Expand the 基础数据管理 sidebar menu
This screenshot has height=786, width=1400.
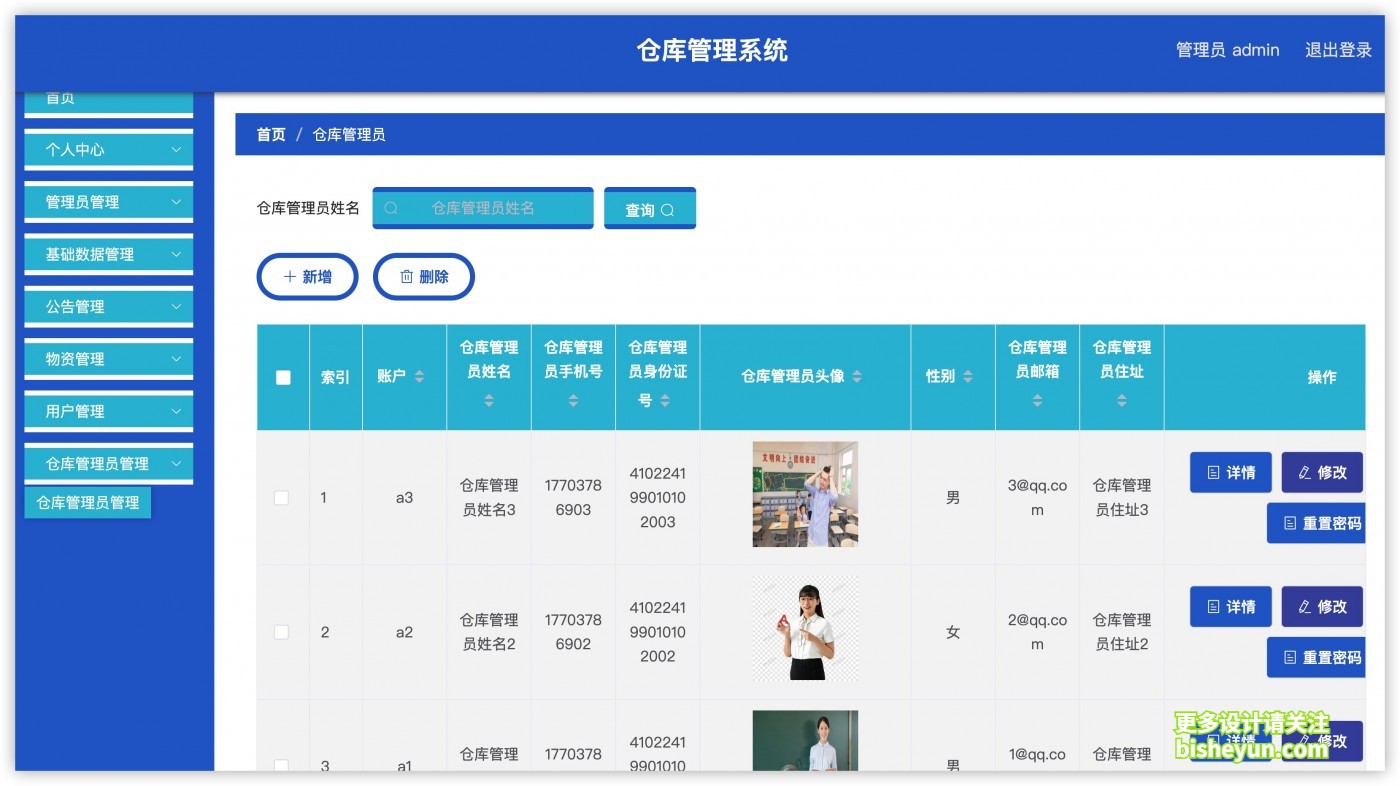[x=108, y=254]
